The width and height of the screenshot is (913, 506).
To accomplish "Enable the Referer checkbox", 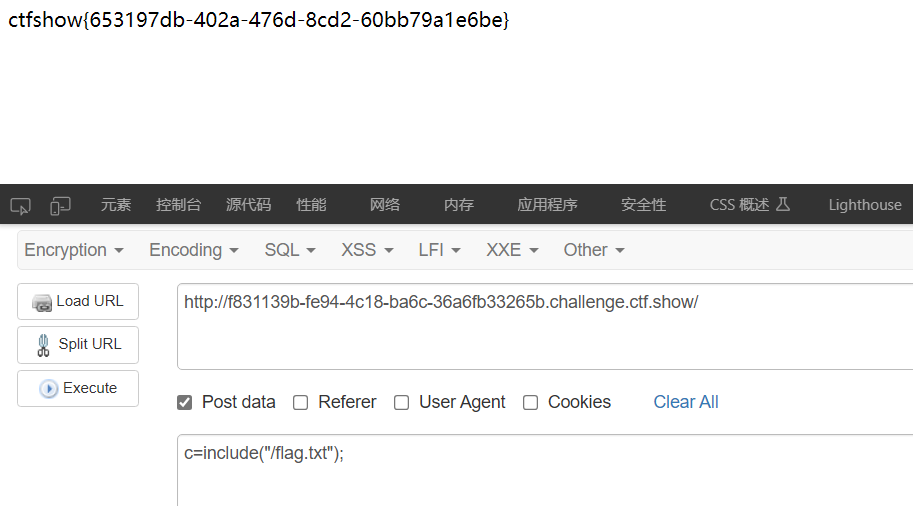I will click(300, 402).
